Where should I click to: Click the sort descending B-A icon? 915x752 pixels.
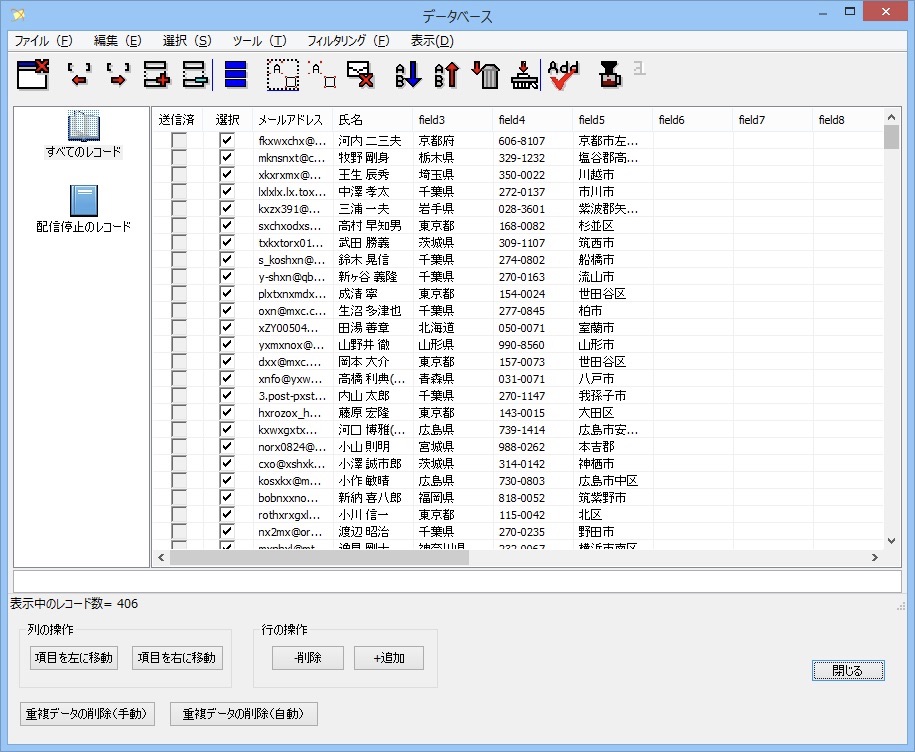tap(446, 75)
